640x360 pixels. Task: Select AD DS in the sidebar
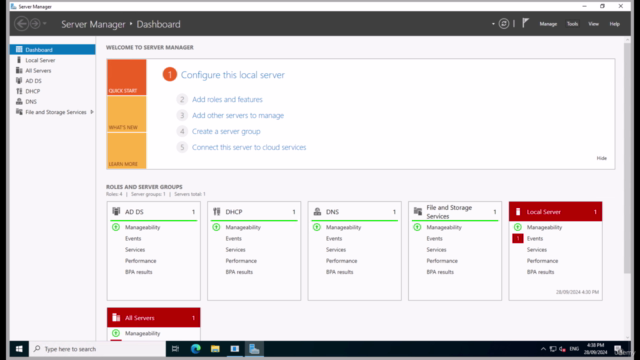tap(53, 81)
